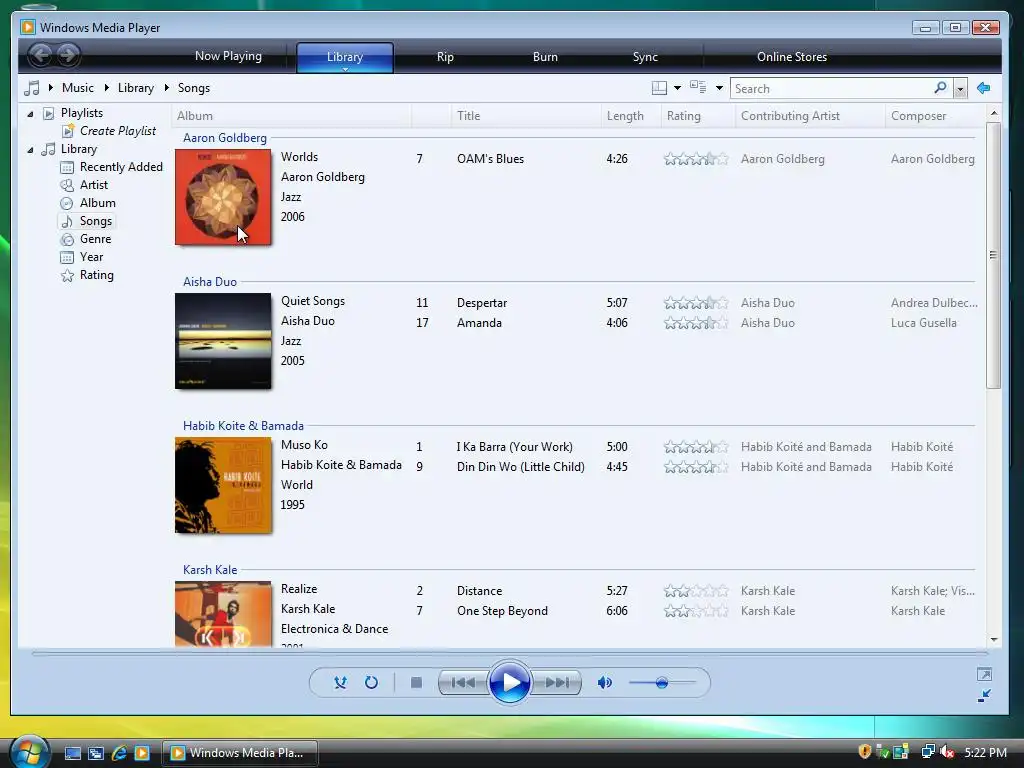Stop playback with the stop button

(x=416, y=682)
